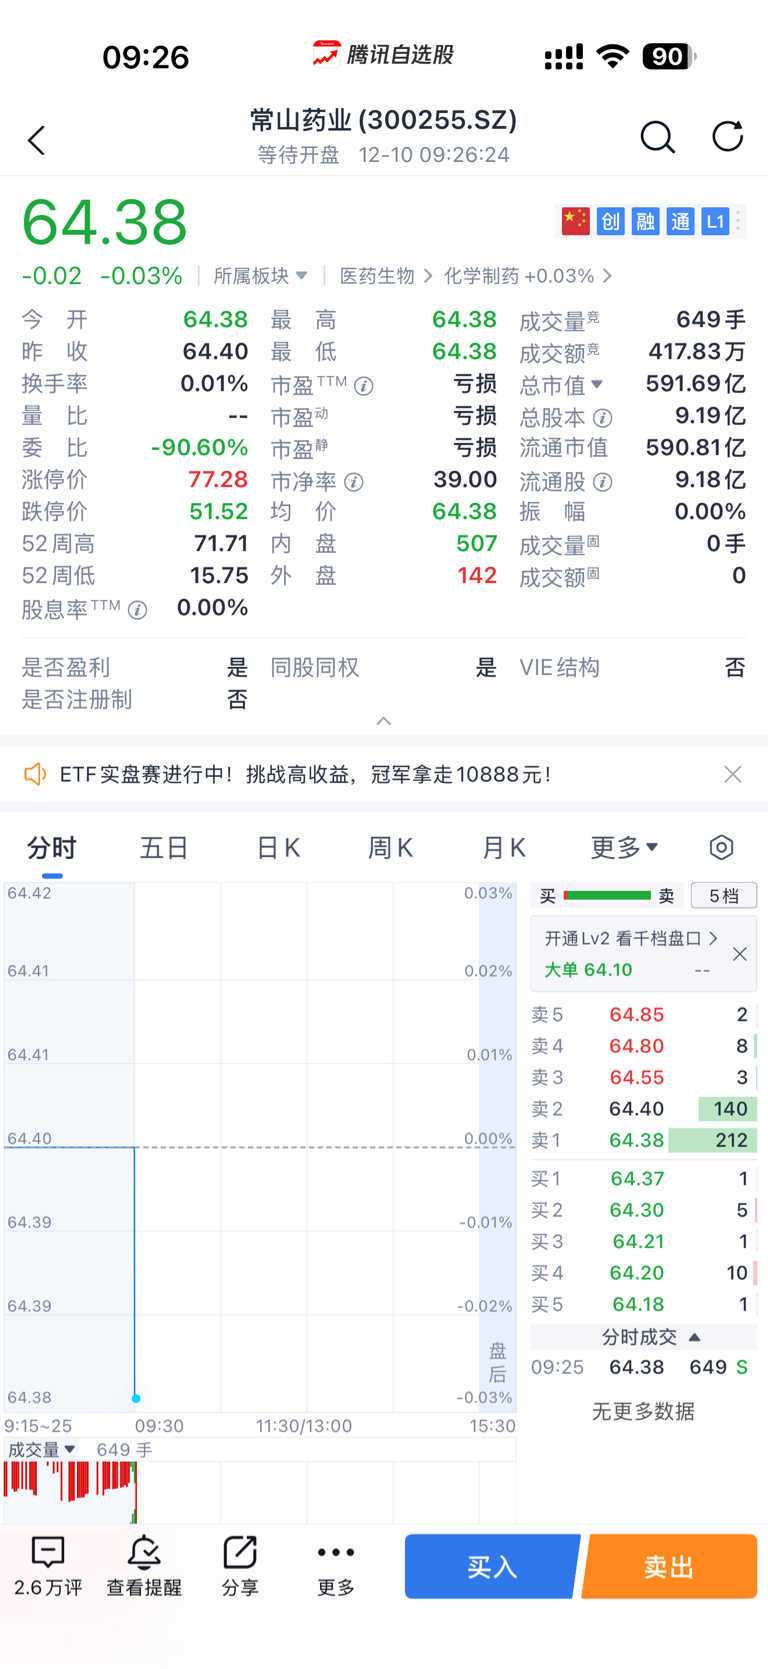Tap the L1 quote level badge

coord(714,221)
